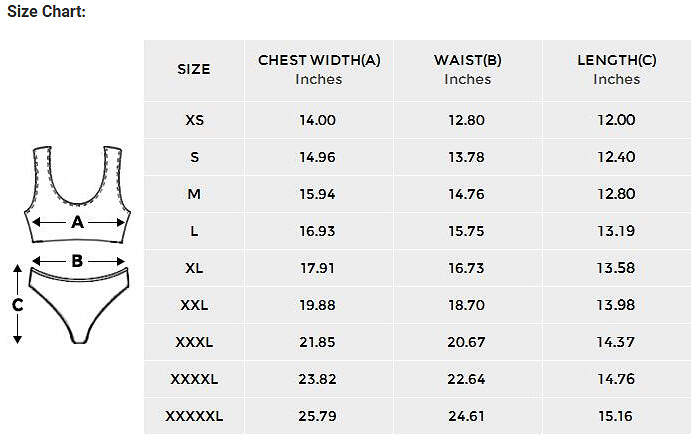The width and height of the screenshot is (700, 443).
Task: Click the bikini bottom diagram
Action: [79, 305]
